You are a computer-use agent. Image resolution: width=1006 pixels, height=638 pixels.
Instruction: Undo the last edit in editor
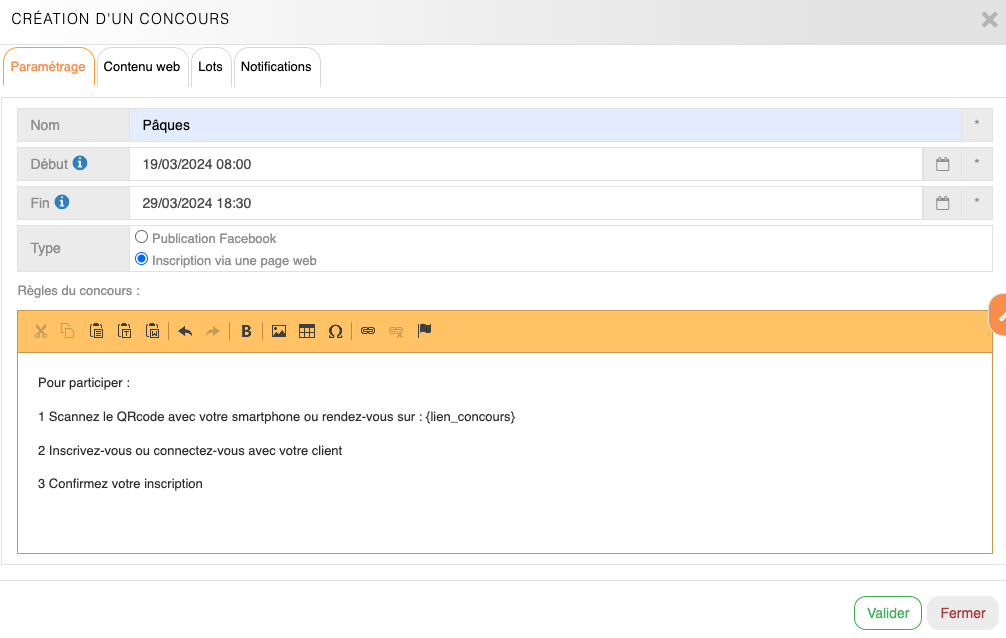(x=185, y=331)
